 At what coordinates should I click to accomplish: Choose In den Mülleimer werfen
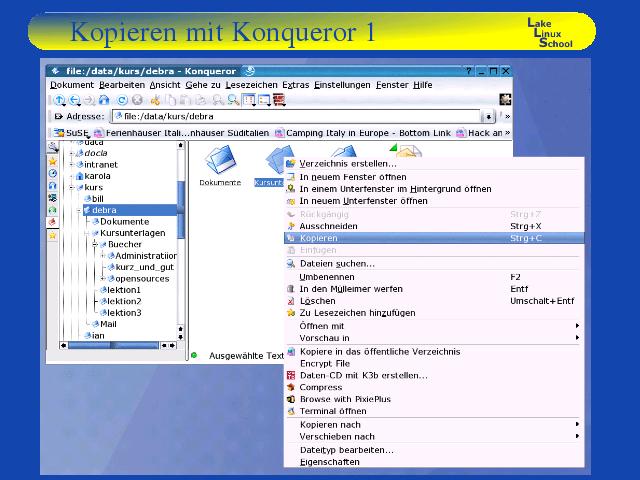pos(434,289)
